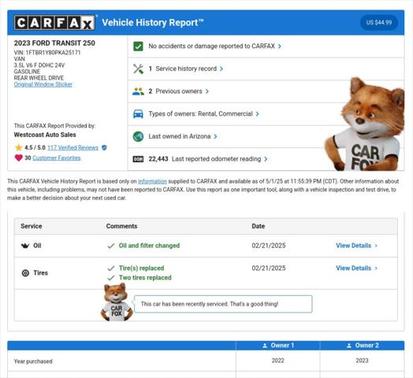Image resolution: width=413 pixels, height=378 pixels.
Task: Click the US $44.99 price button
Action: coord(379,23)
